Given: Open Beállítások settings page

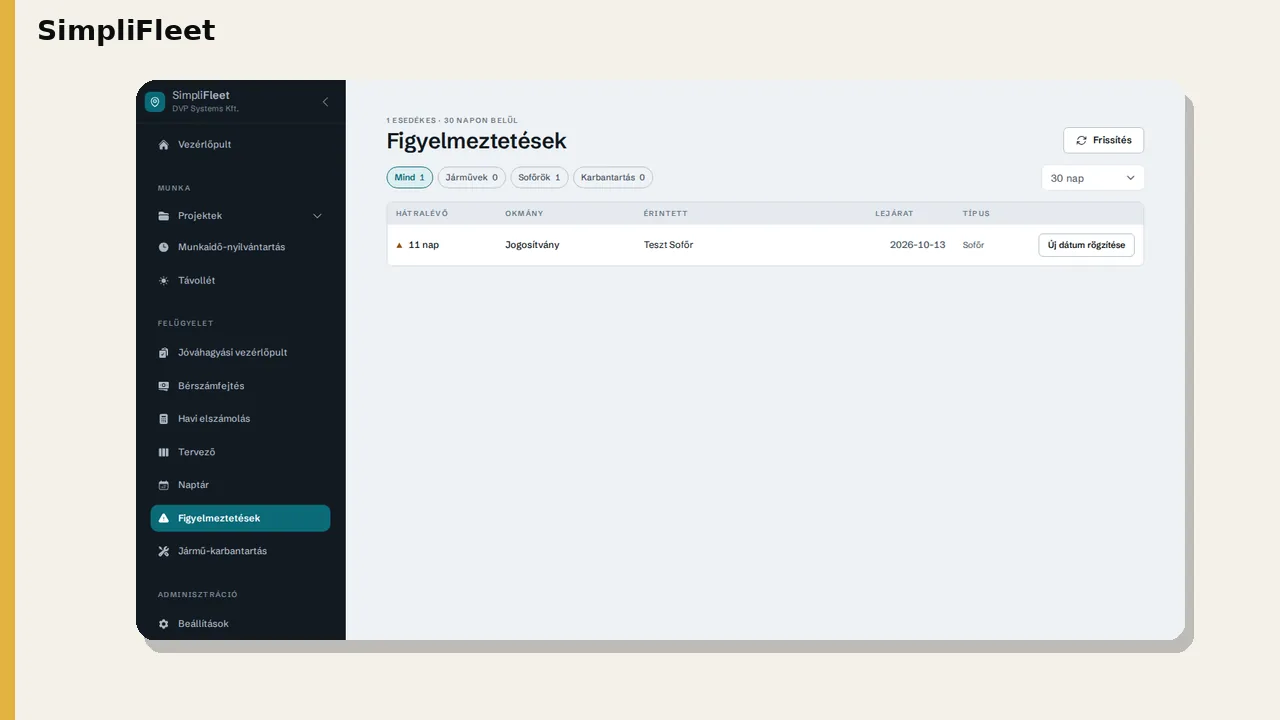Looking at the screenshot, I should [x=240, y=624].
